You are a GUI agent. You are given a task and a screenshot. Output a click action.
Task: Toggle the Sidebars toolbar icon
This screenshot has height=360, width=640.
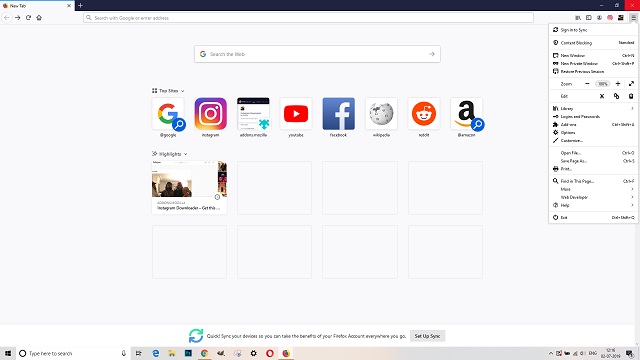pos(589,18)
